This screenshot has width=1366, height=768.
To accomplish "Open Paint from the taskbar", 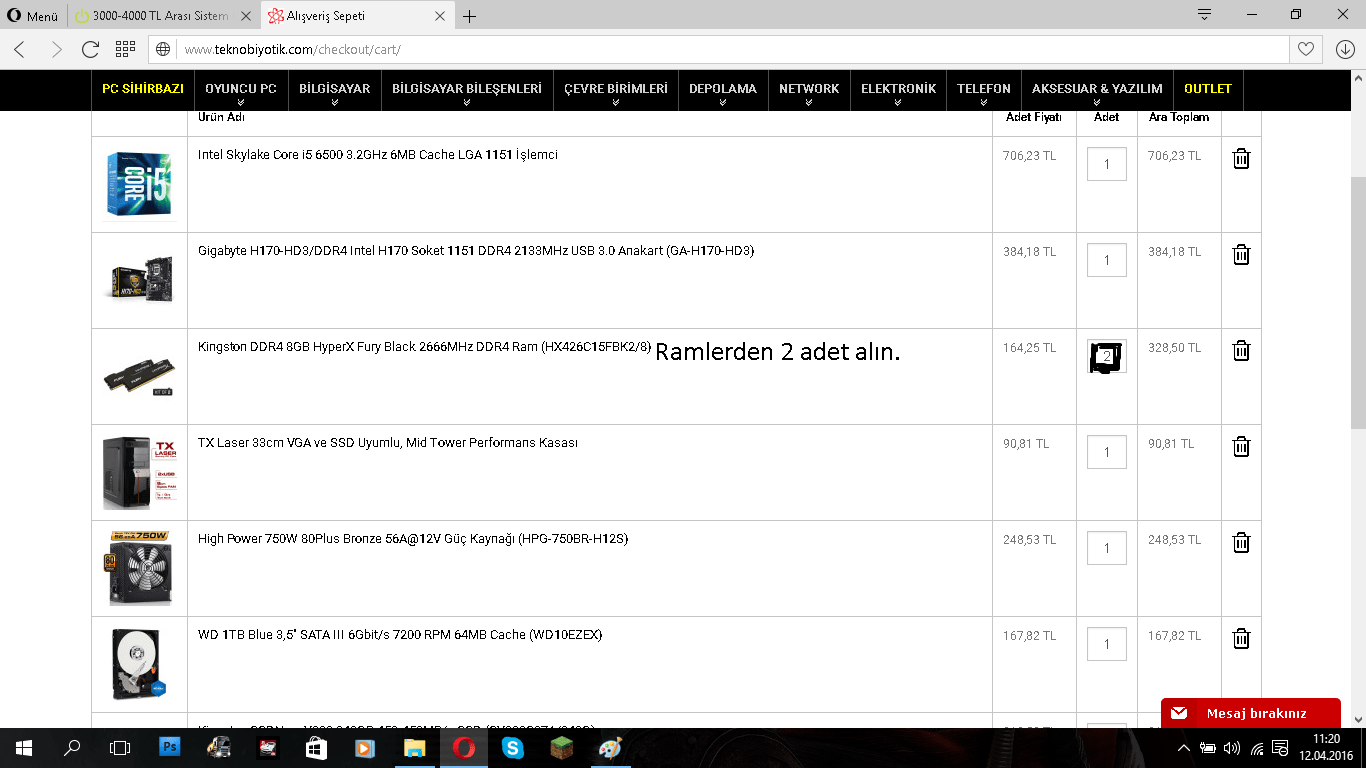I will 610,747.
